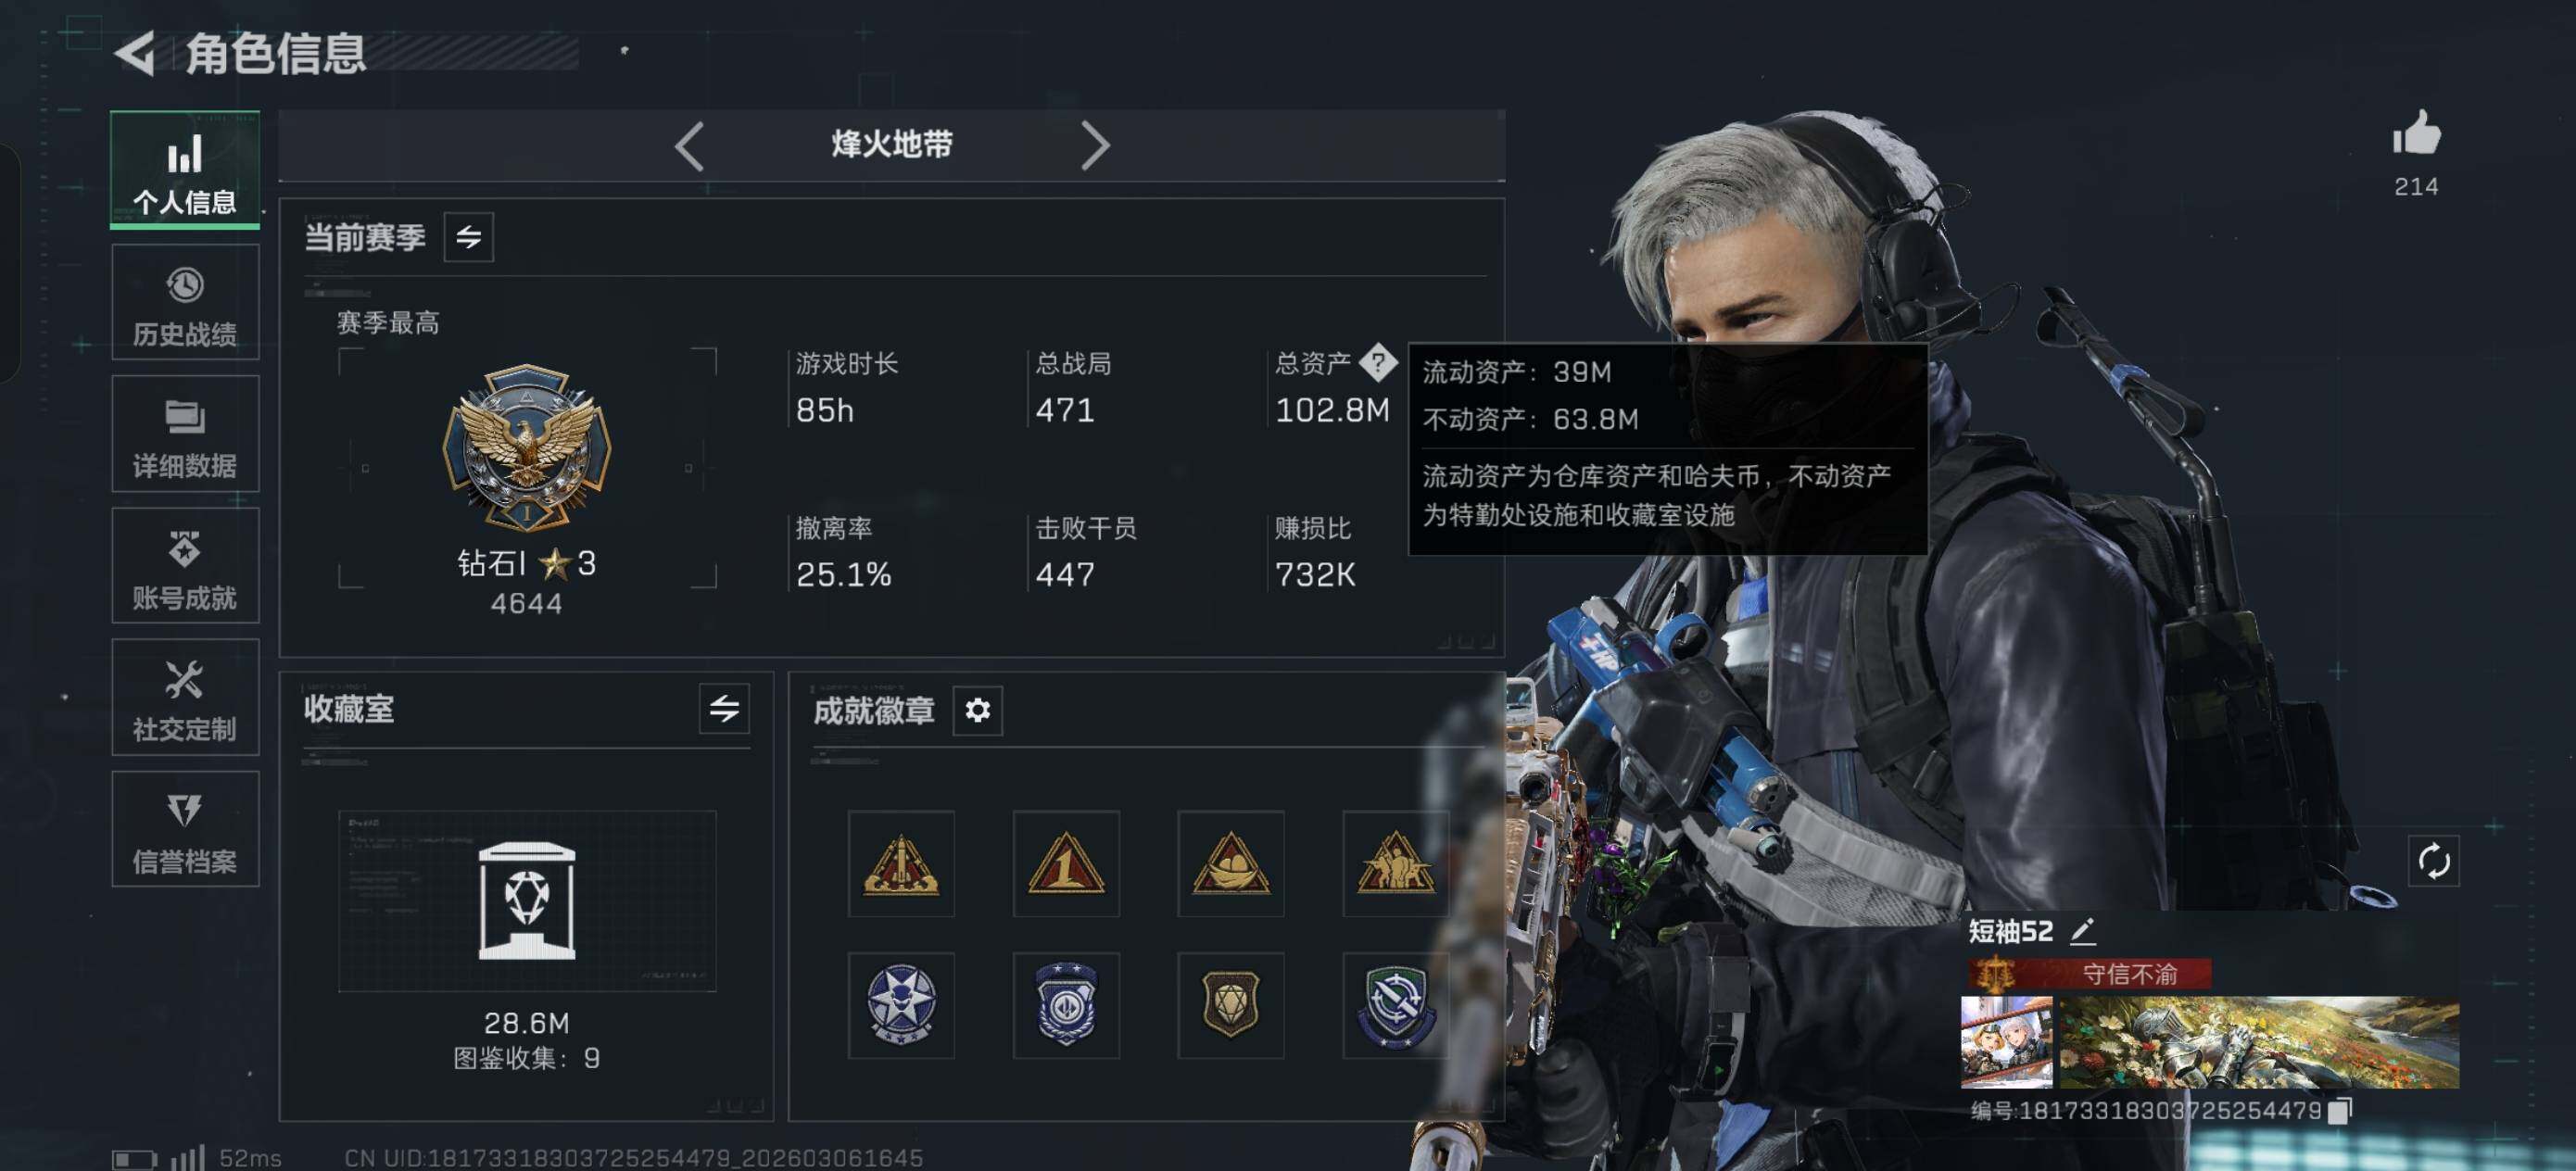View the 信誉档案 credit record

click(185, 829)
